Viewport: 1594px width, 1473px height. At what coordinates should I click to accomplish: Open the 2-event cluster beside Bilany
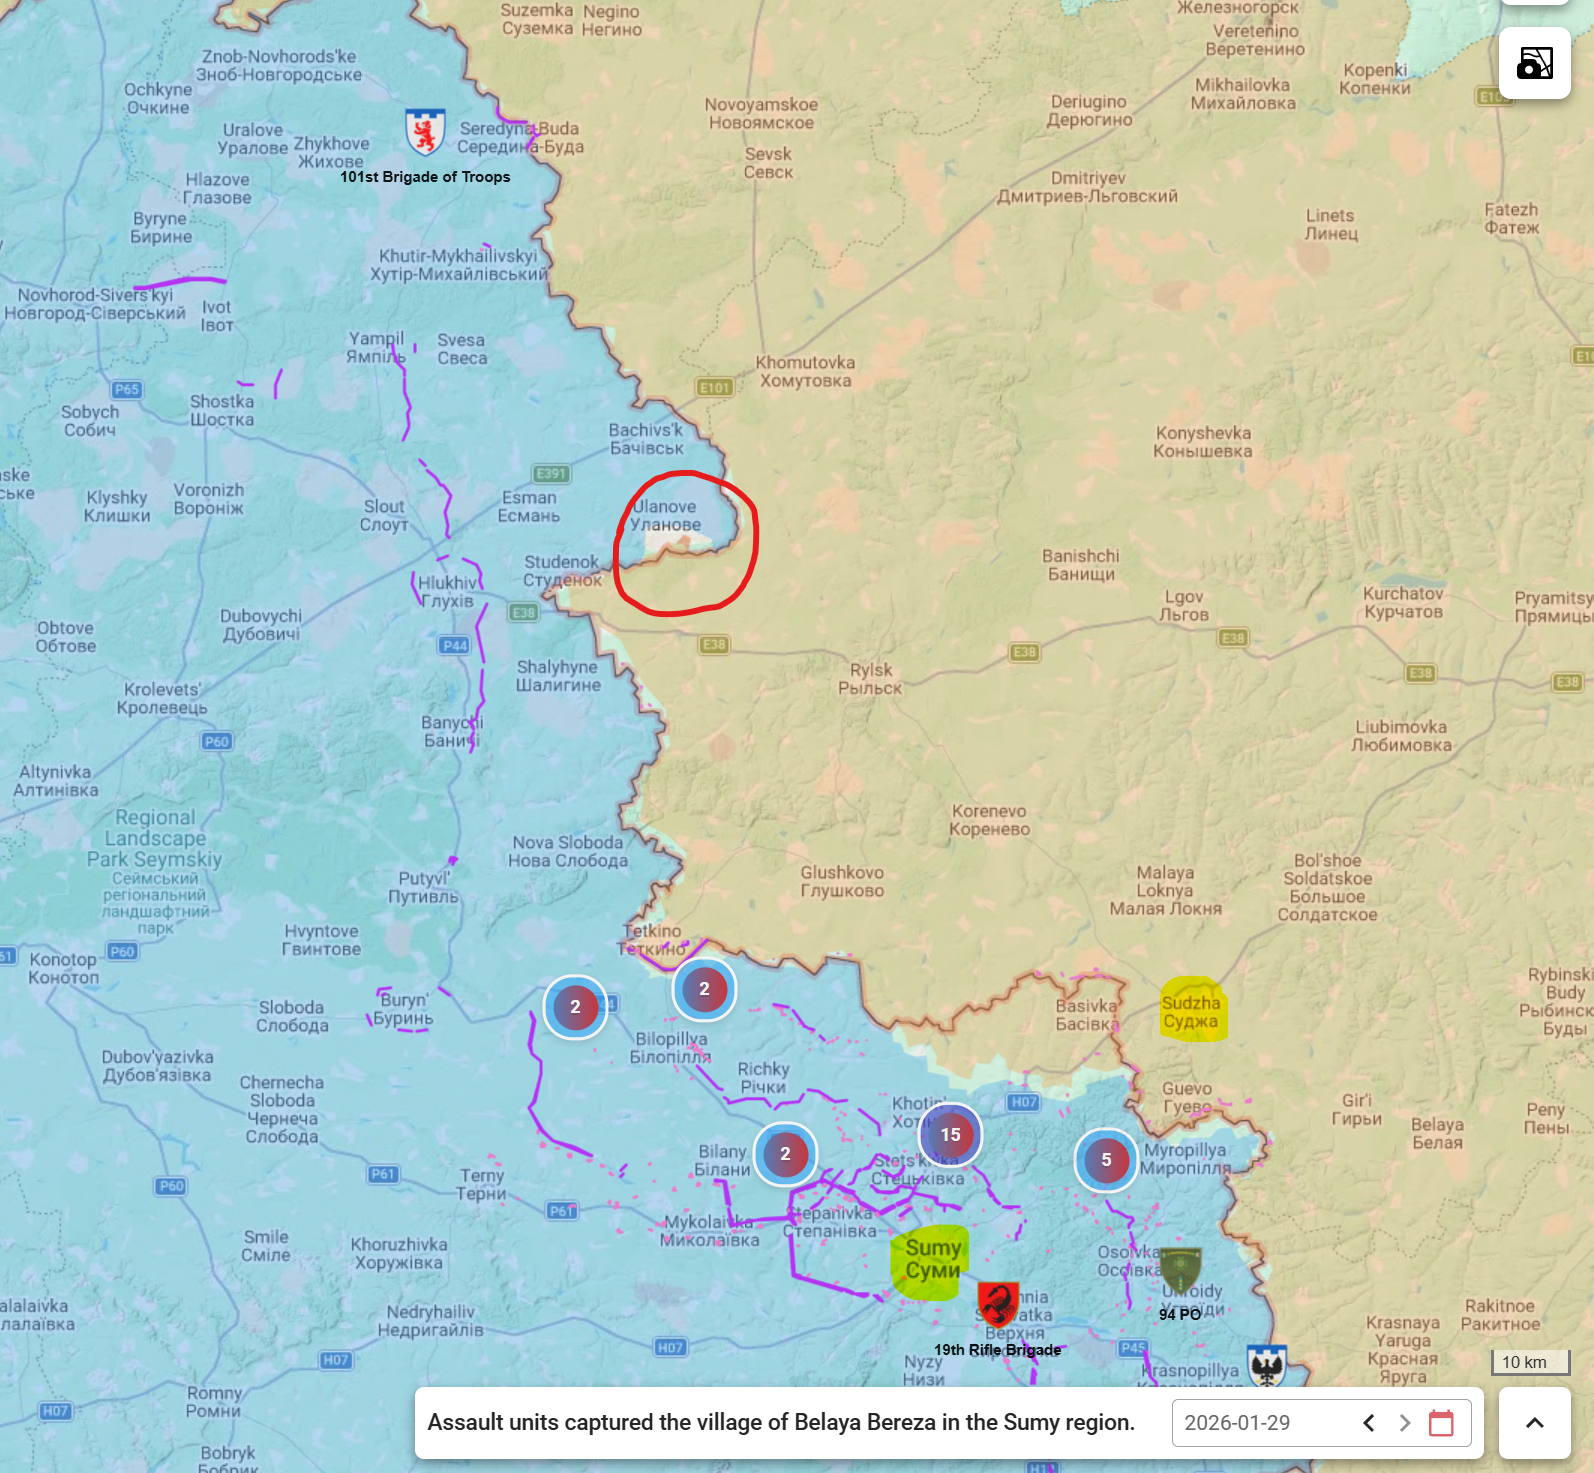click(785, 1153)
